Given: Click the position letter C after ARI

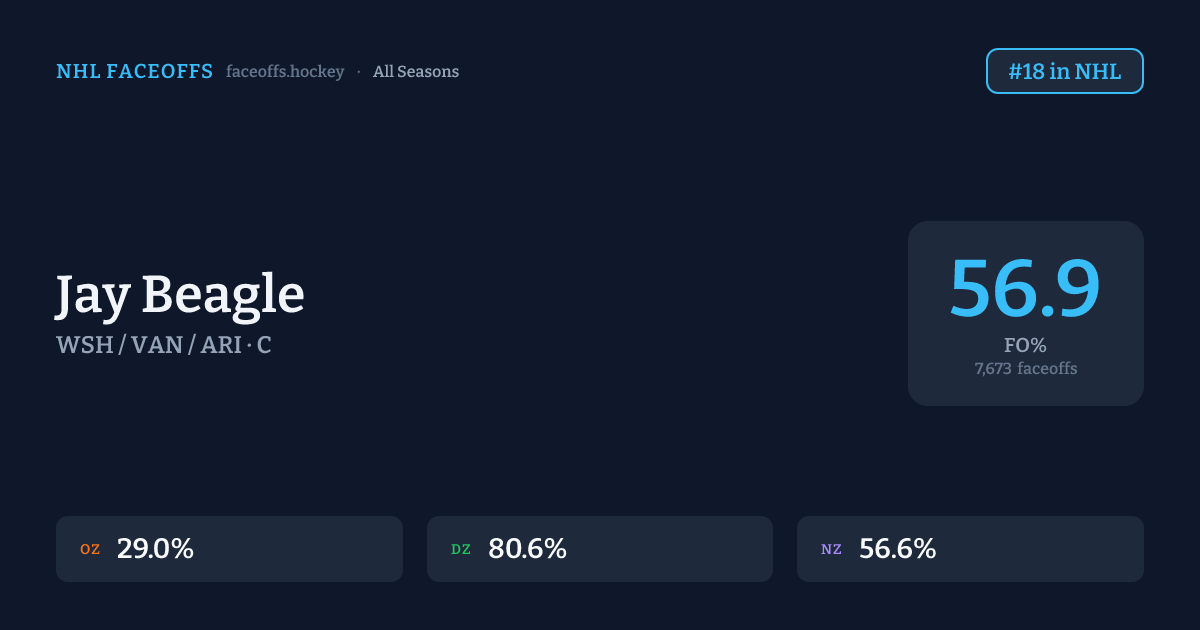Looking at the screenshot, I should click(x=264, y=345).
